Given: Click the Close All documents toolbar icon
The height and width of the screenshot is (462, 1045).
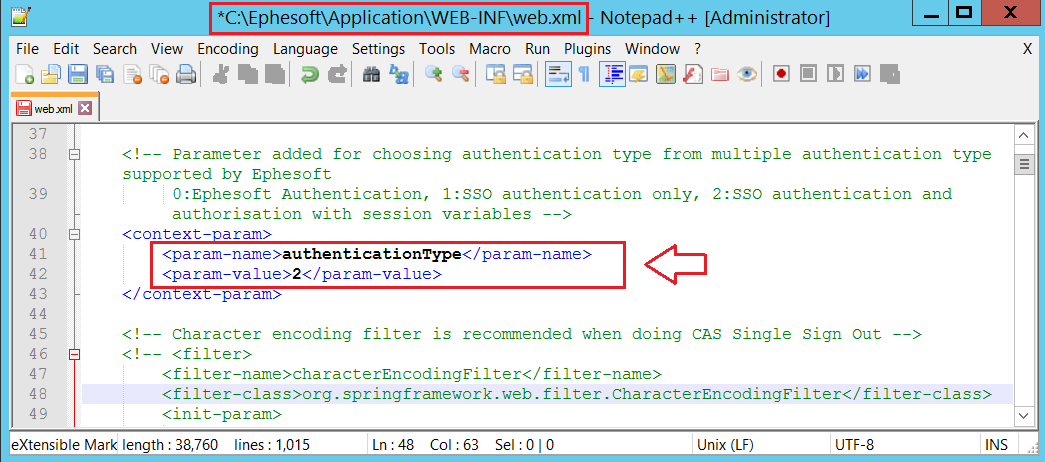Looking at the screenshot, I should coord(159,73).
